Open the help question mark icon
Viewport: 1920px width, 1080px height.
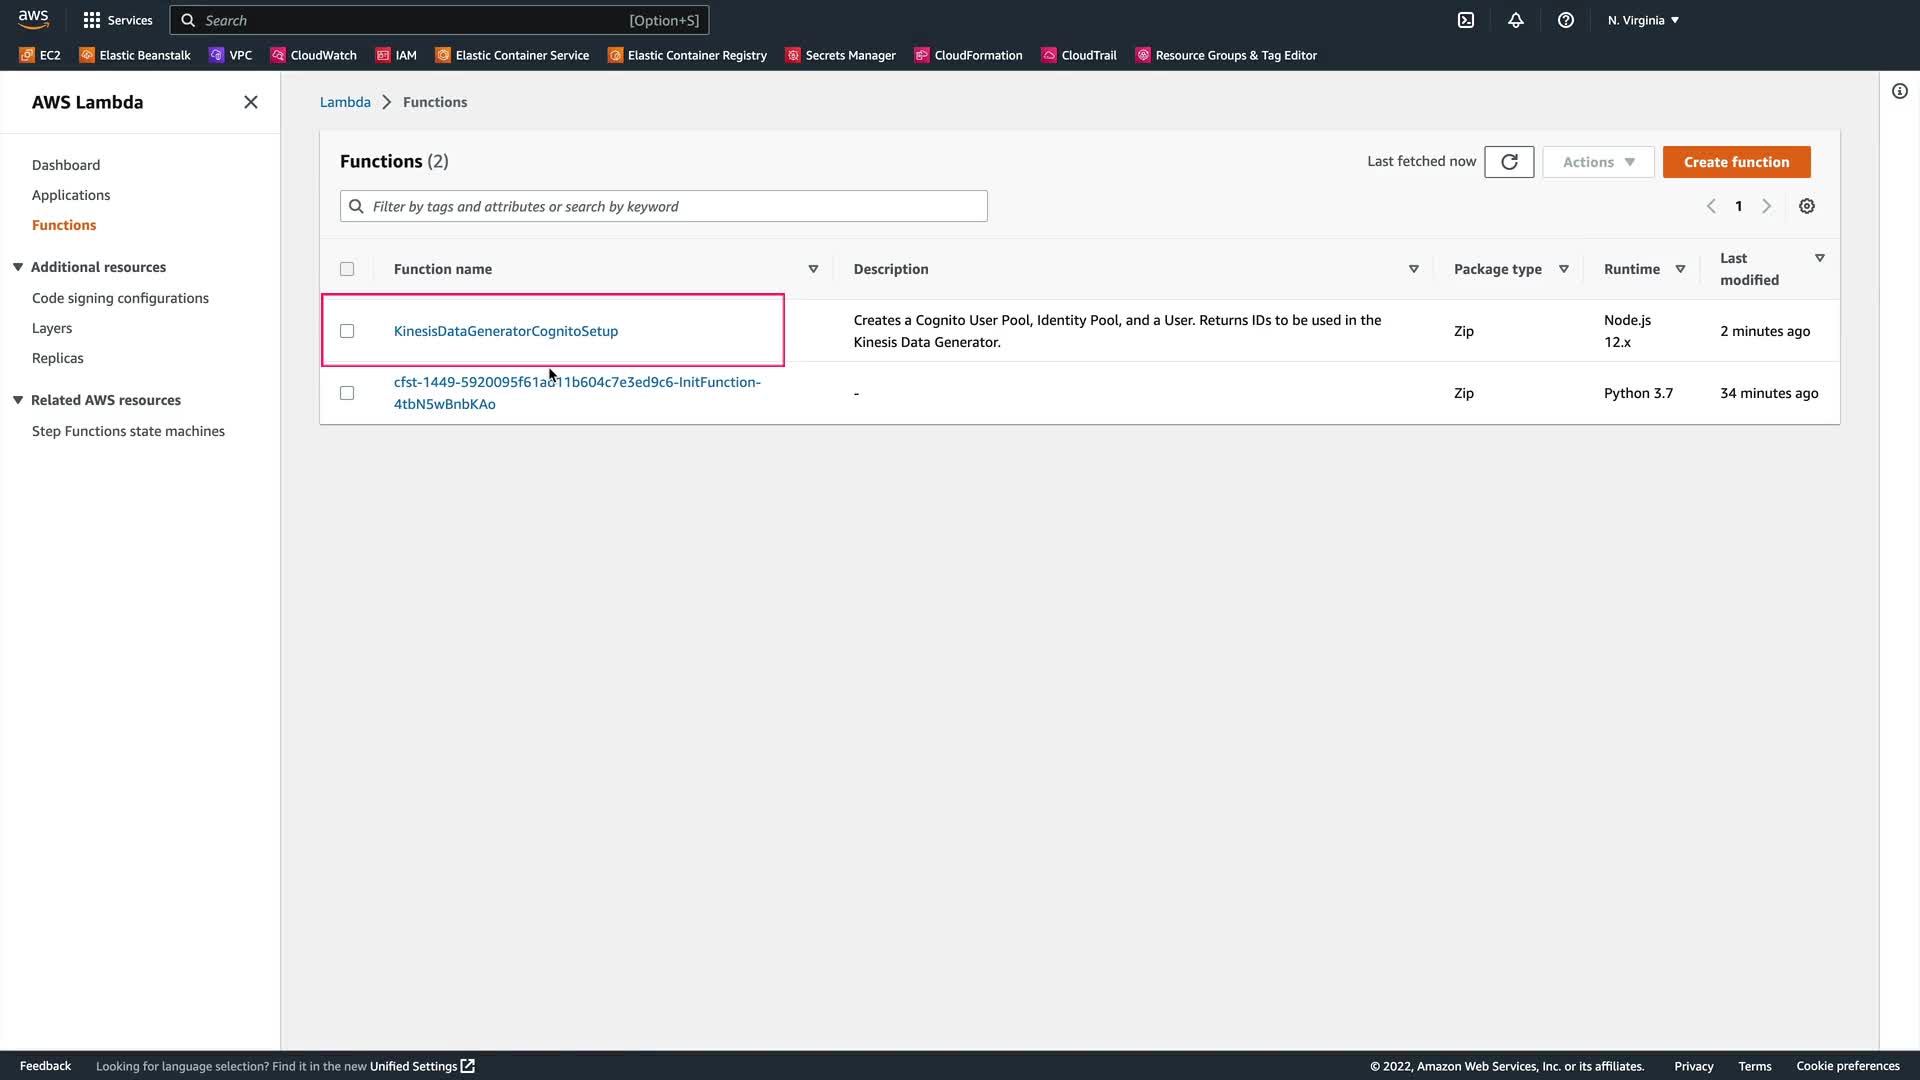[x=1565, y=20]
